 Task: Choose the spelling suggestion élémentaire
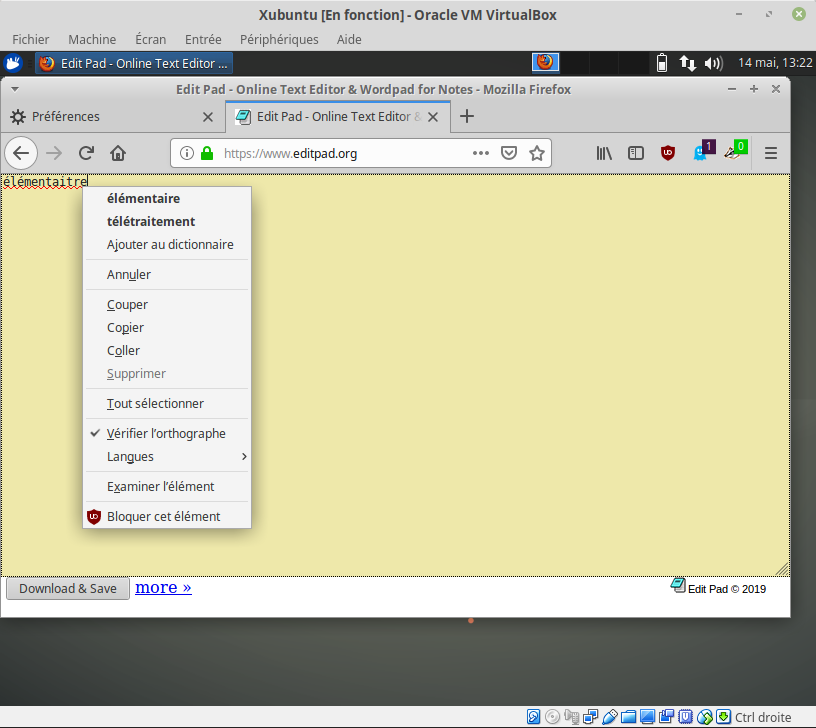(x=143, y=198)
